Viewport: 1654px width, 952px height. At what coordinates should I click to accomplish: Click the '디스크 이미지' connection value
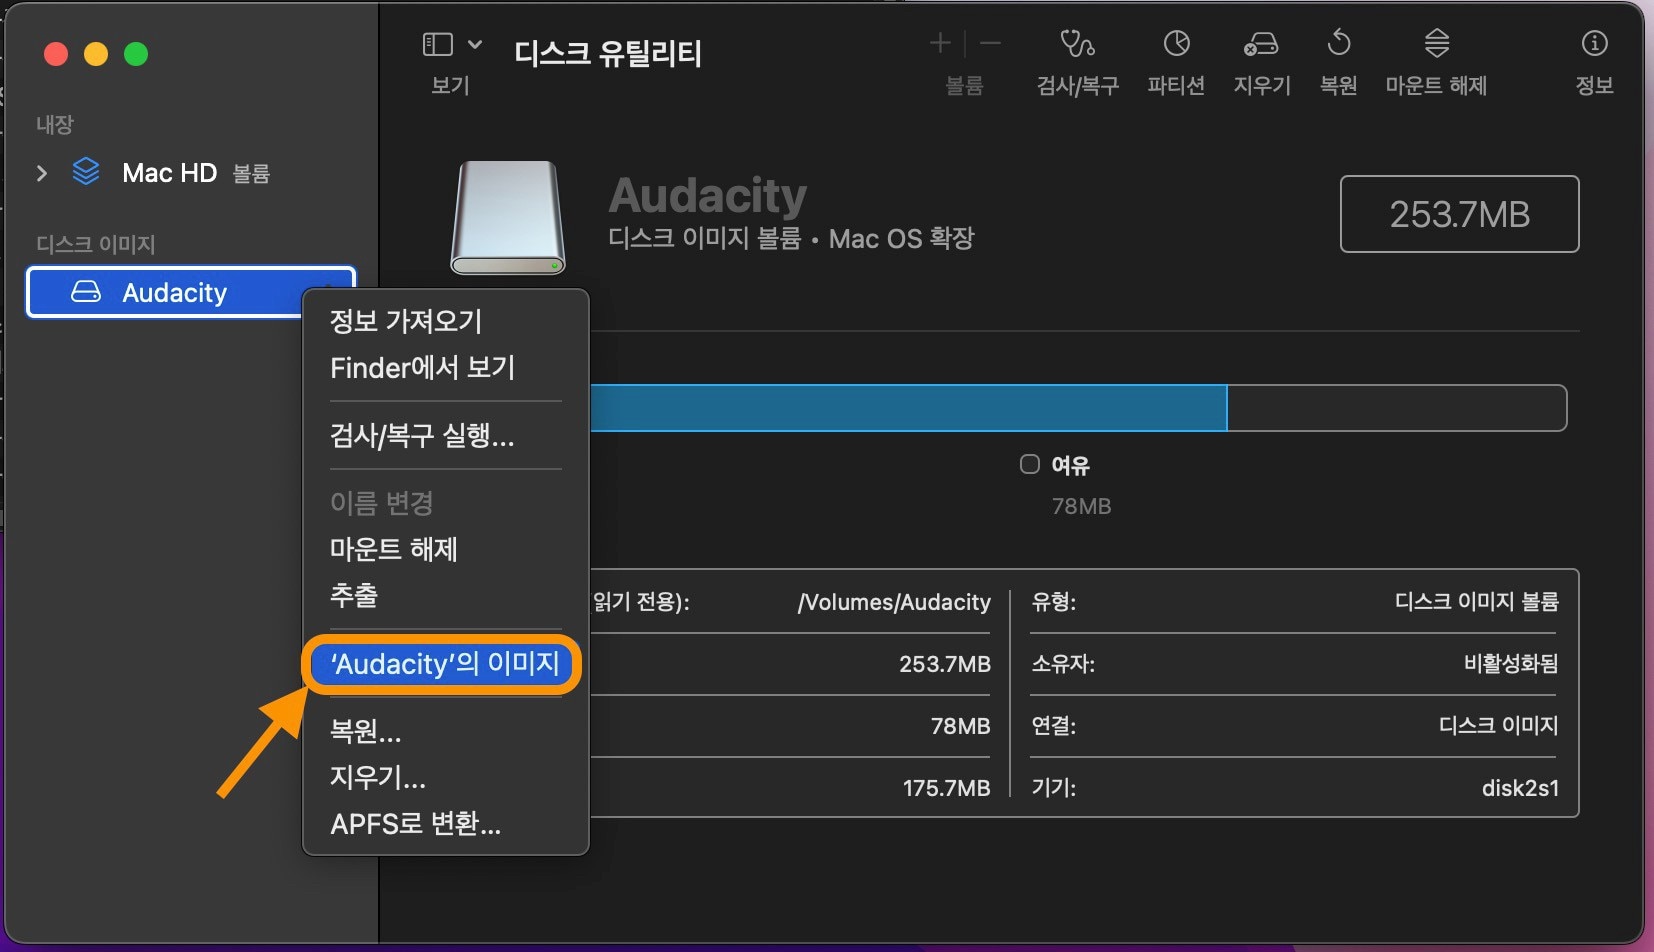pos(1498,726)
